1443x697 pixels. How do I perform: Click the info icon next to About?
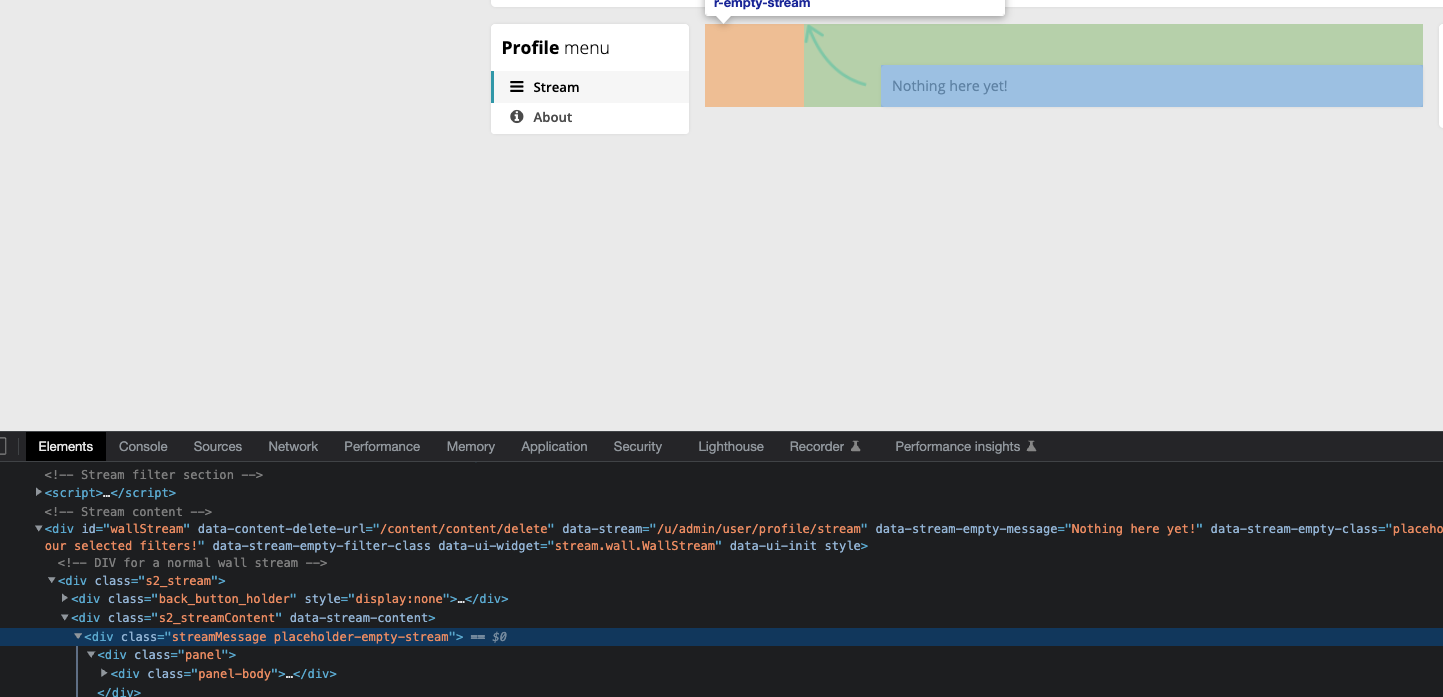click(x=516, y=117)
